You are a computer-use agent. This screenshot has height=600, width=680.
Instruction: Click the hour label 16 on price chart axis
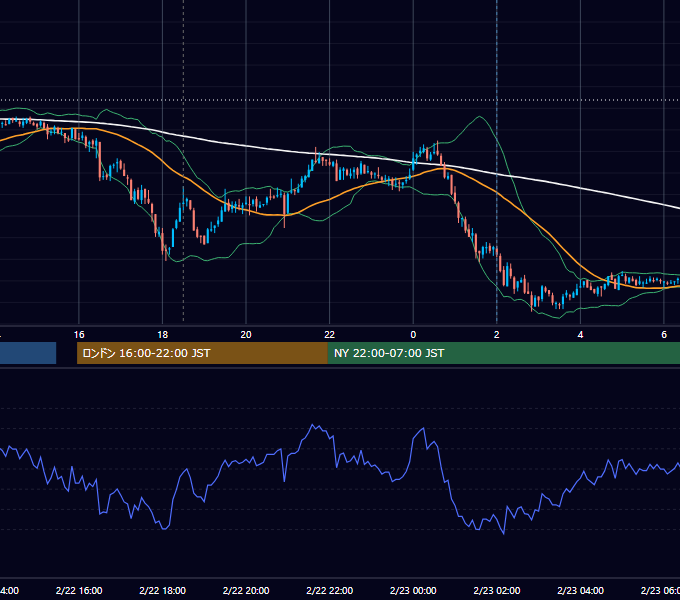tap(79, 335)
